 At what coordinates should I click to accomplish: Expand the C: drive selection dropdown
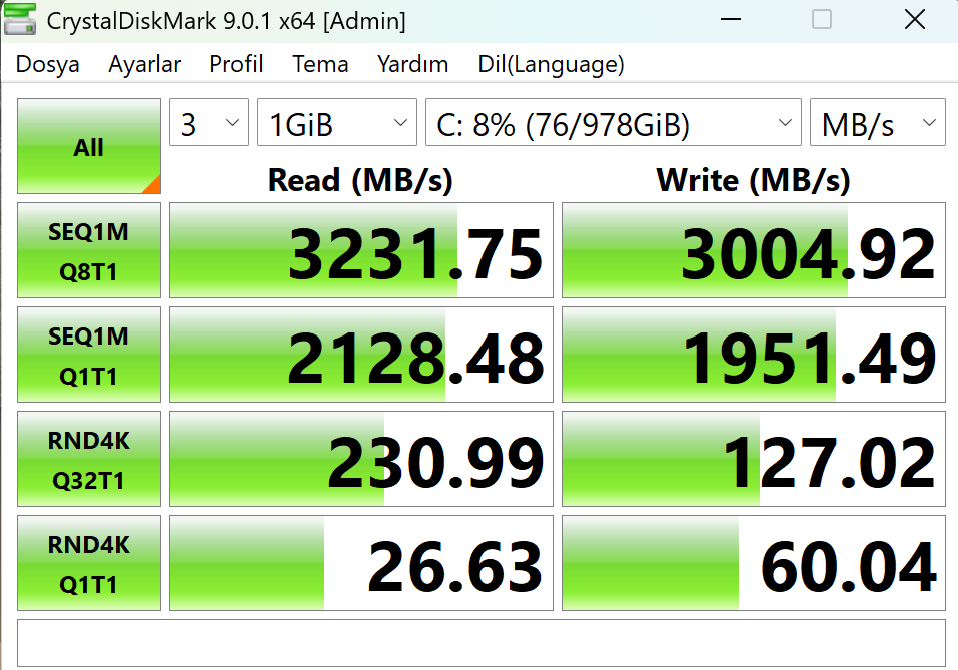click(x=613, y=122)
